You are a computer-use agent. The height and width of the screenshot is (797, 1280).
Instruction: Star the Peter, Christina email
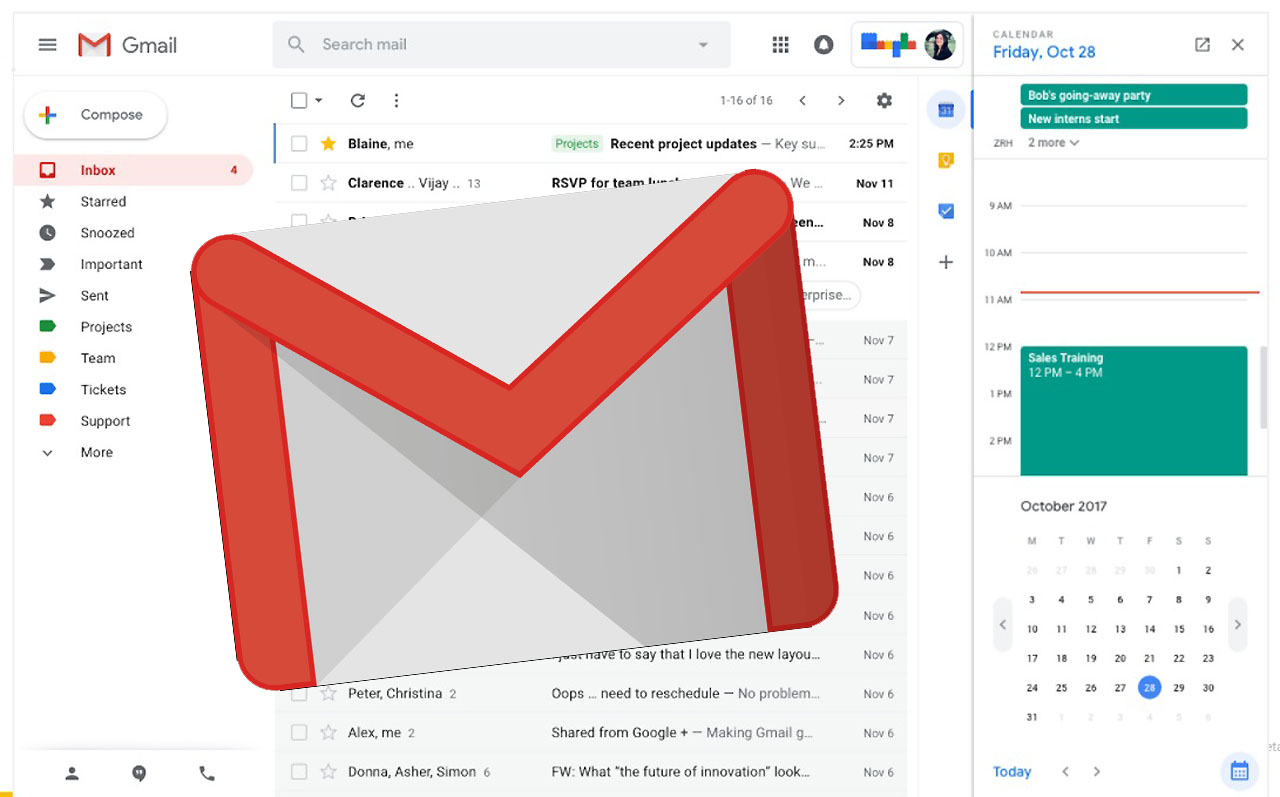tap(328, 694)
